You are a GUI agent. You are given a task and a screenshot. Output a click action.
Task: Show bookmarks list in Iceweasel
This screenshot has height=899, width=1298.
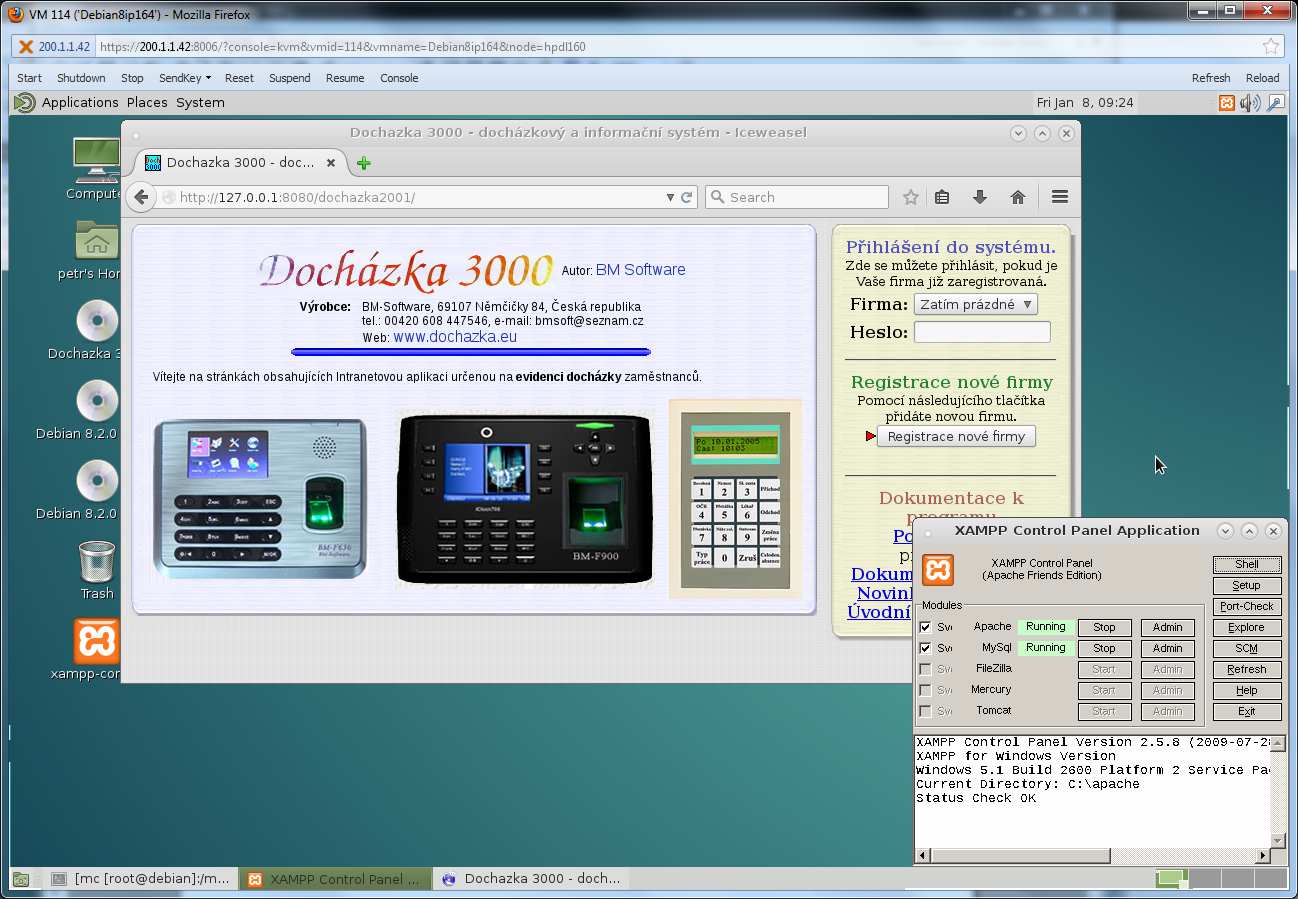click(x=942, y=197)
